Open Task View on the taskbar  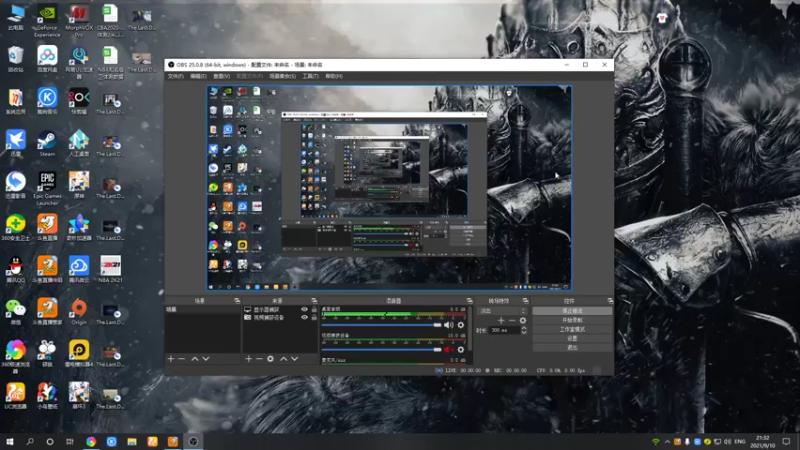(70, 441)
